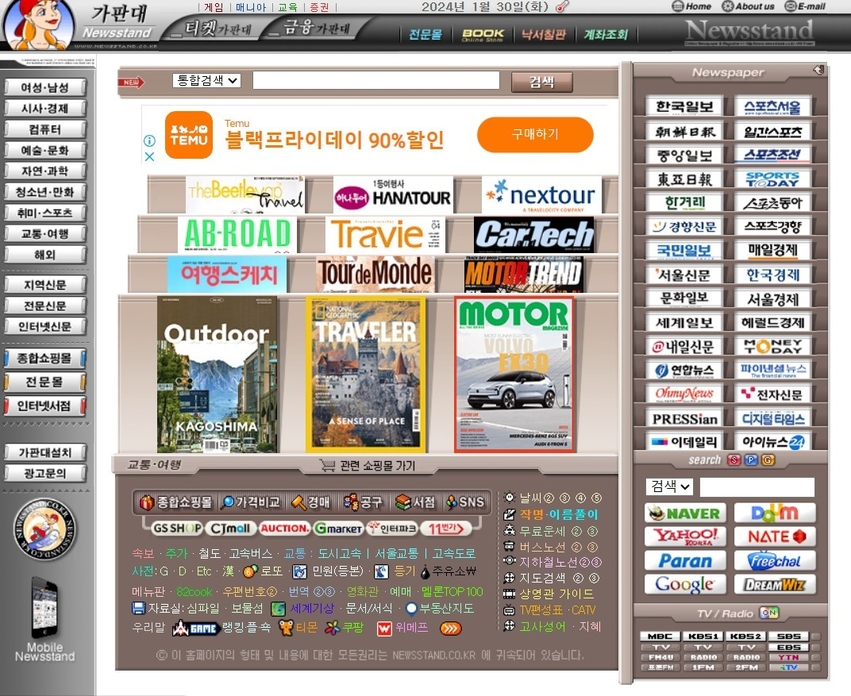Click the 위메프 W icon

384,628
